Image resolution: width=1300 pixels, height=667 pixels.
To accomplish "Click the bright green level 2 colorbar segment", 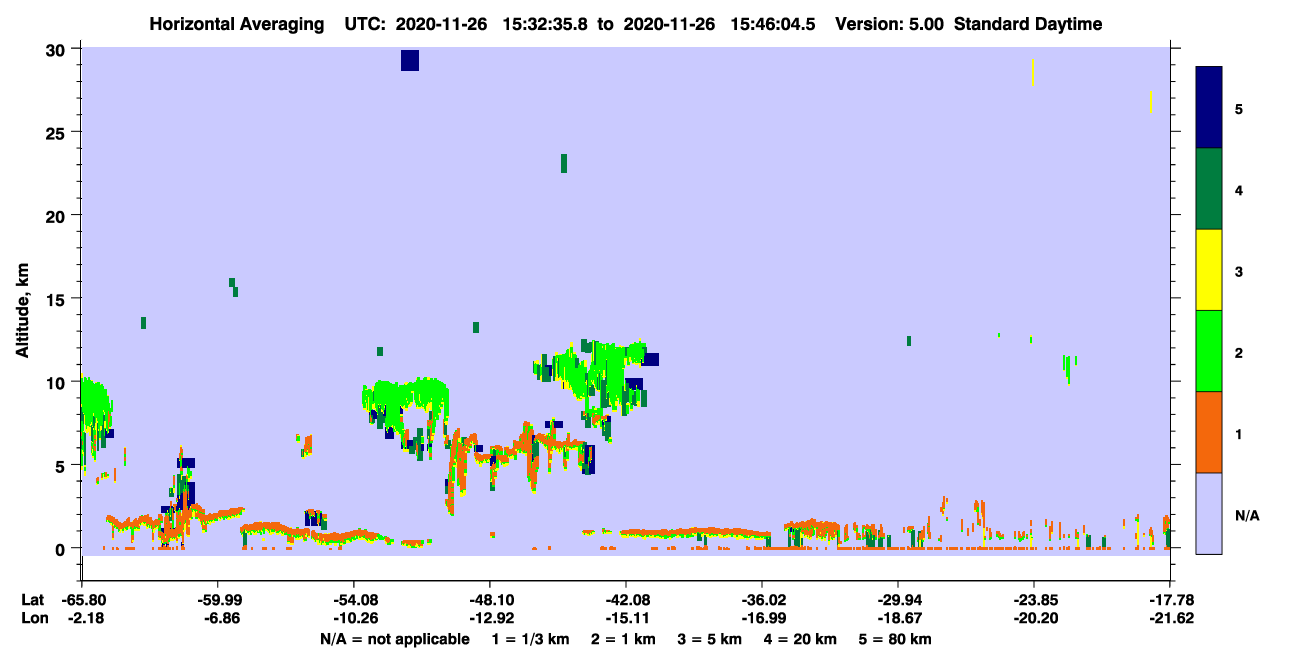I will click(x=1209, y=351).
